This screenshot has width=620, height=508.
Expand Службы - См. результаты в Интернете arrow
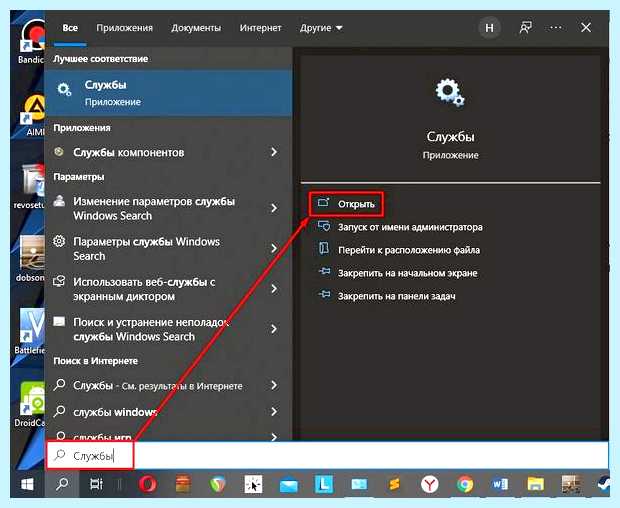[x=274, y=385]
